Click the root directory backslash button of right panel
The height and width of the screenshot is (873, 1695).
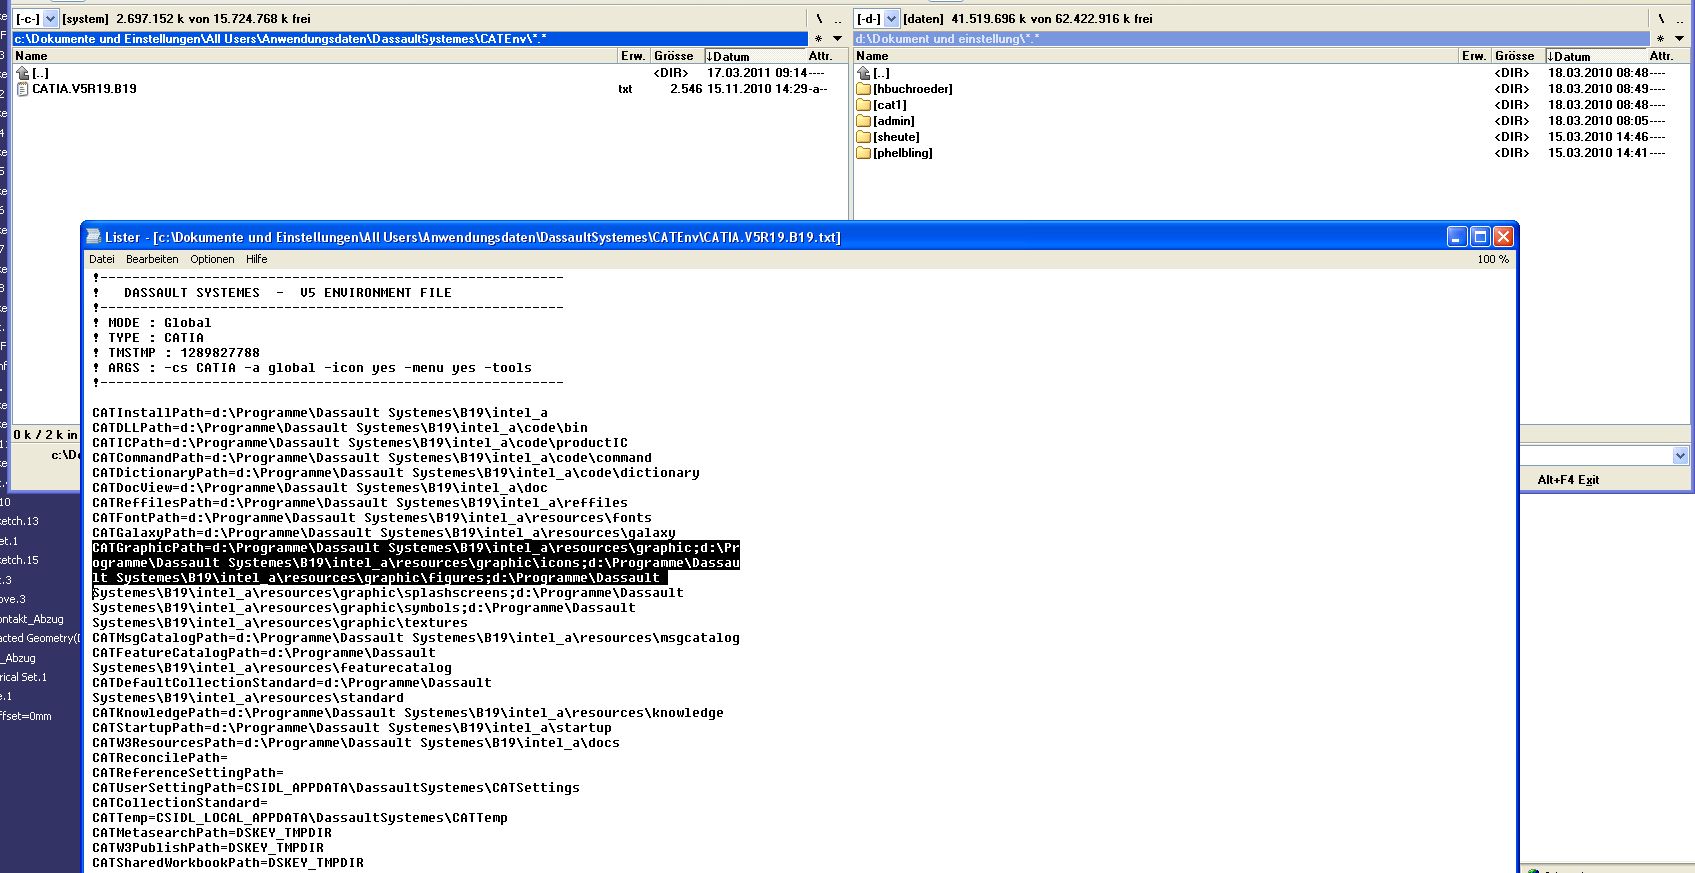coord(1661,19)
